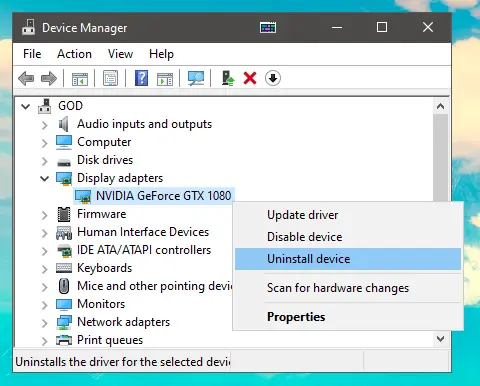480x386 pixels.
Task: Click the vertical scrollbar thumb
Action: click(x=440, y=158)
